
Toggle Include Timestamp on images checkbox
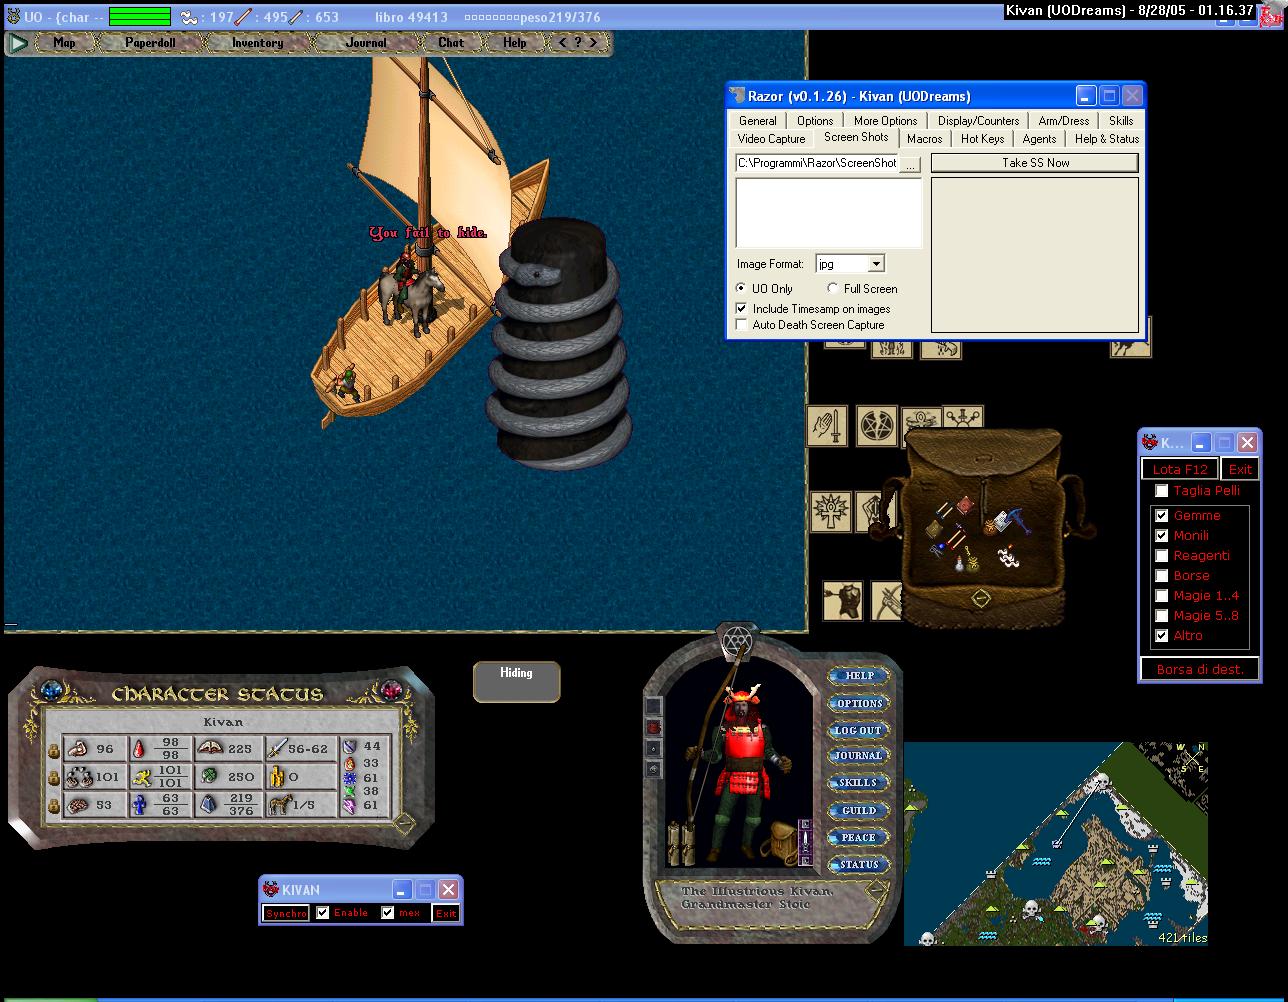pos(742,309)
